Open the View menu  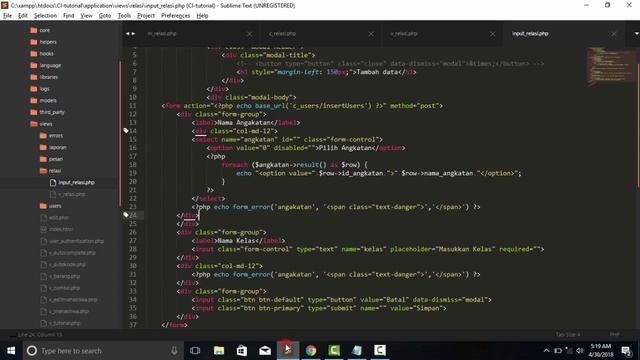[x=86, y=16]
